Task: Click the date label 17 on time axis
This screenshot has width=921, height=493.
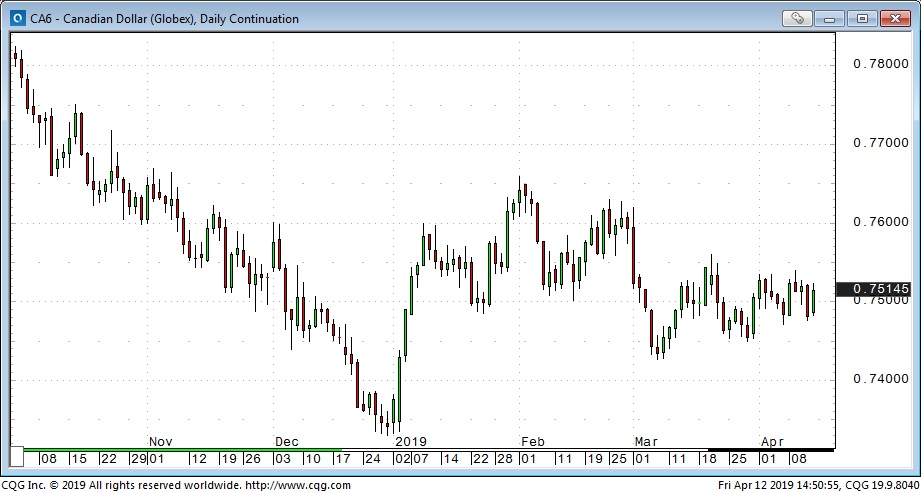Action: click(x=341, y=459)
